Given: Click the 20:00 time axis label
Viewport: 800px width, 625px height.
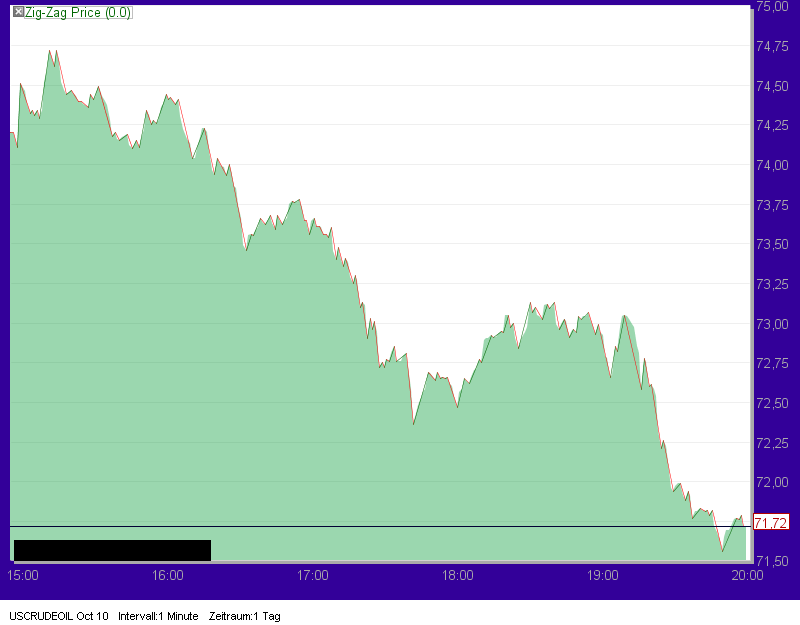Looking at the screenshot, I should click(x=747, y=576).
